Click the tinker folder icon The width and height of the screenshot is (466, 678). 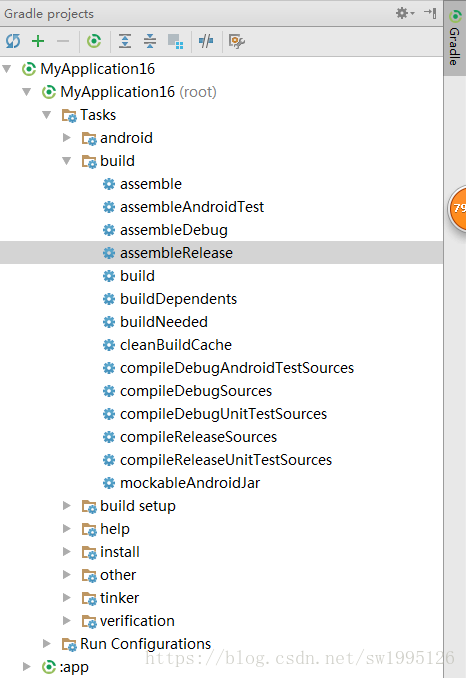[89, 598]
